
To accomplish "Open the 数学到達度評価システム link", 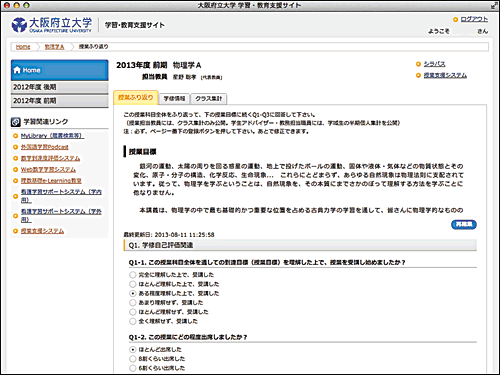I will [50, 158].
